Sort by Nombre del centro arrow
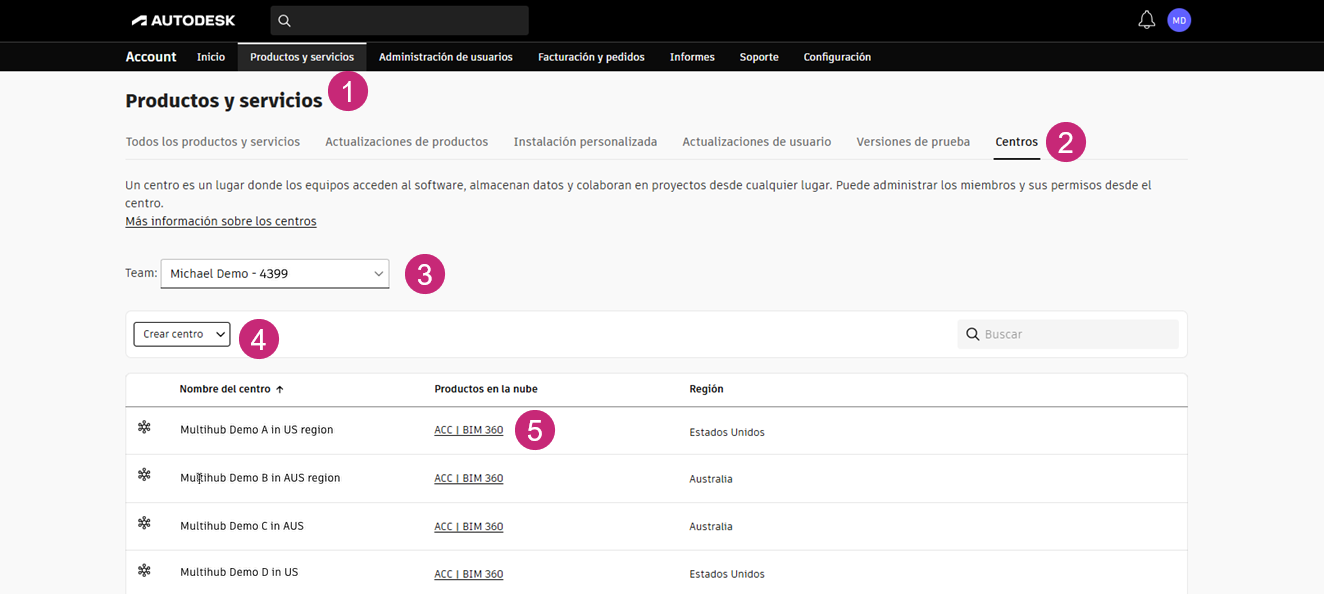This screenshot has height=594, width=1324. (279, 389)
